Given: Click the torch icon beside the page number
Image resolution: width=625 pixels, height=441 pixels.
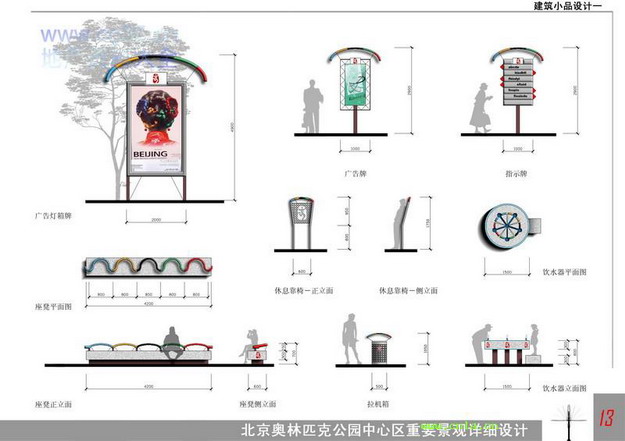Looking at the screenshot, I should tap(569, 422).
